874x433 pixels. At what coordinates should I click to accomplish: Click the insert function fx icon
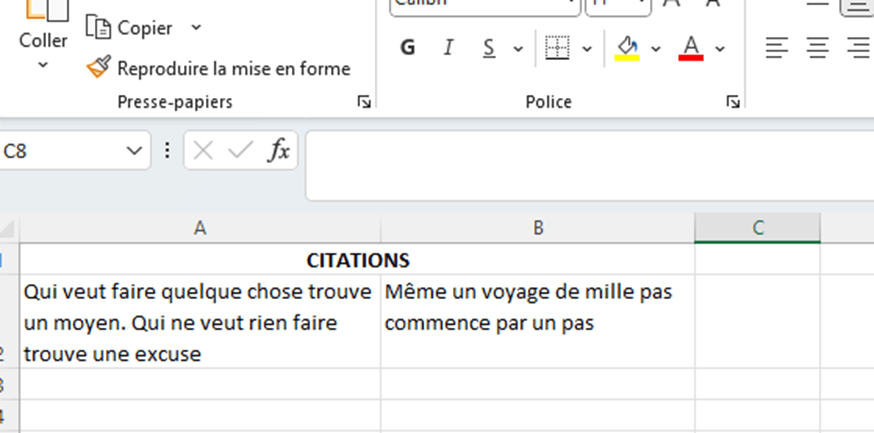279,151
